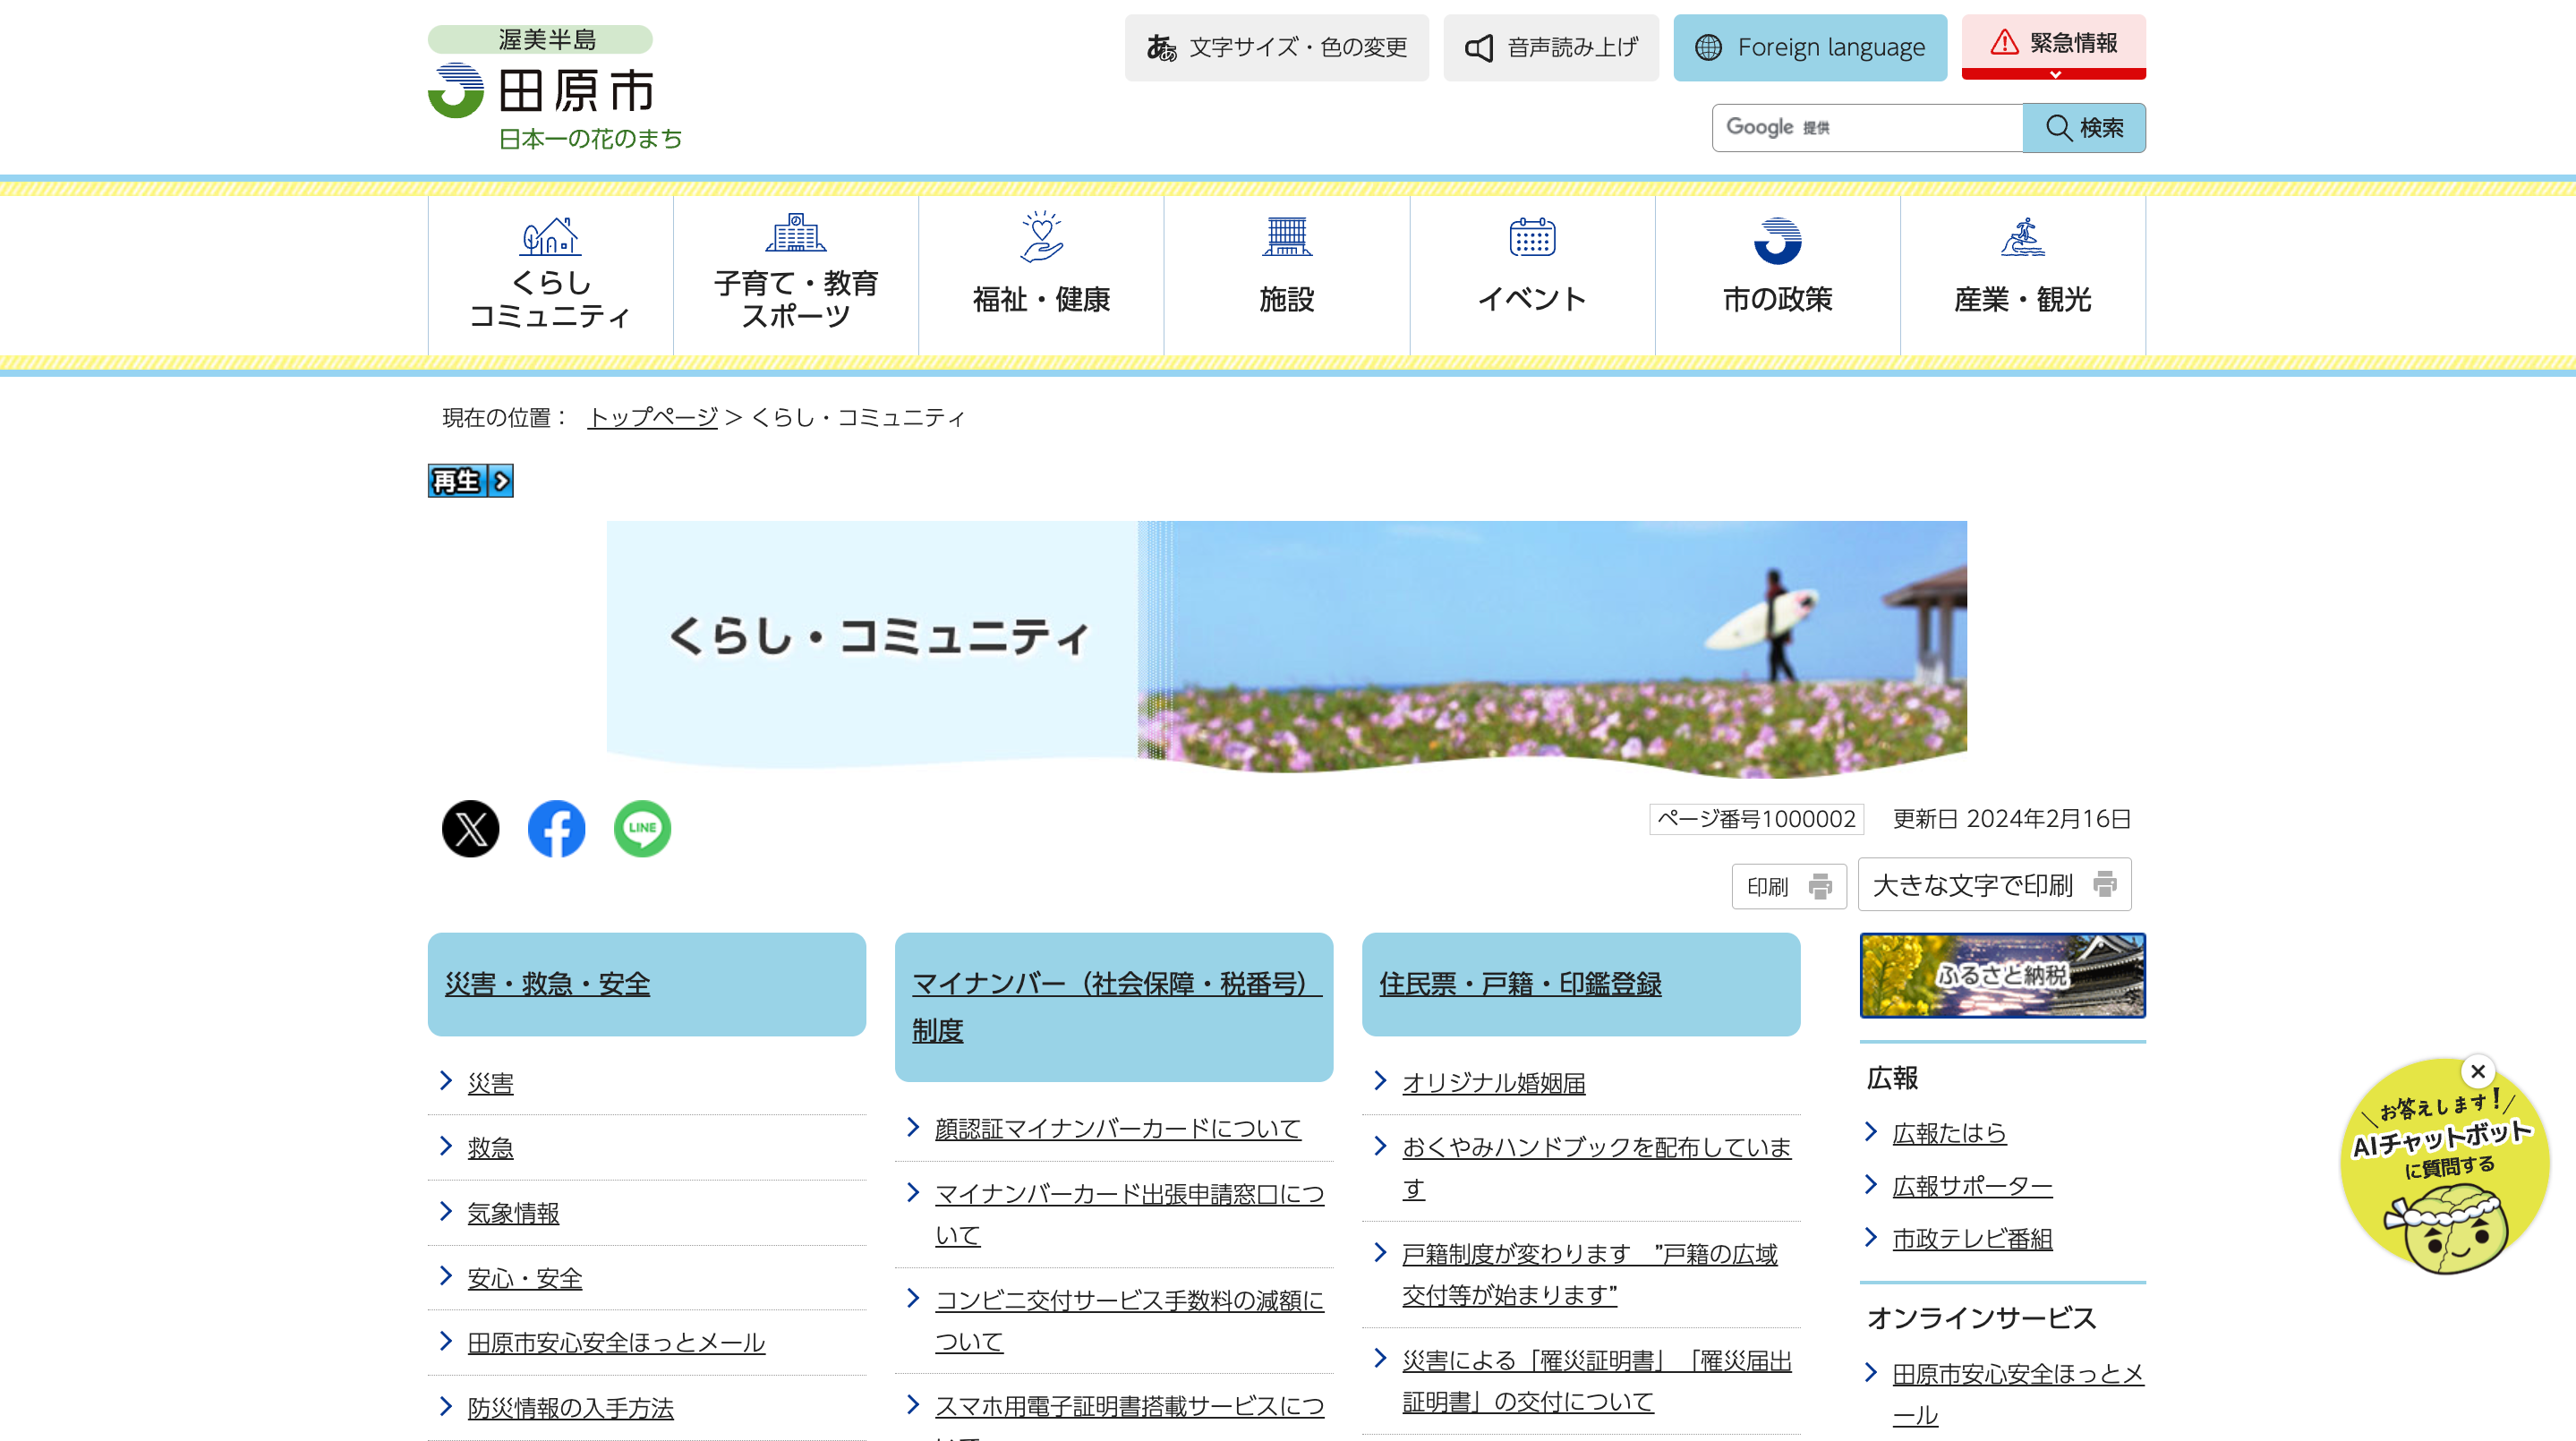Click the 検索 search button
The image size is (2576, 1441).
(2083, 128)
